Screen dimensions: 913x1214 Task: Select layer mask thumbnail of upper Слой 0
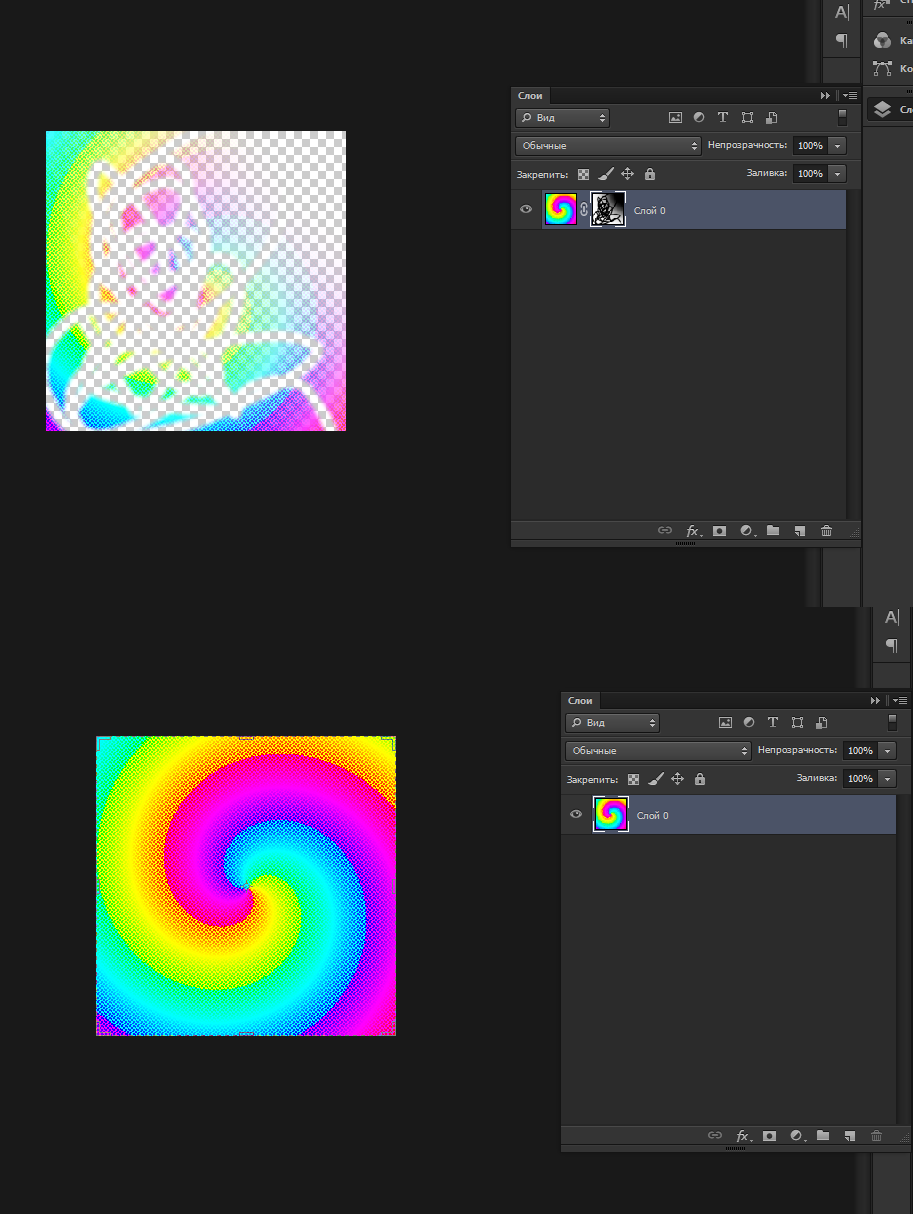tap(608, 210)
